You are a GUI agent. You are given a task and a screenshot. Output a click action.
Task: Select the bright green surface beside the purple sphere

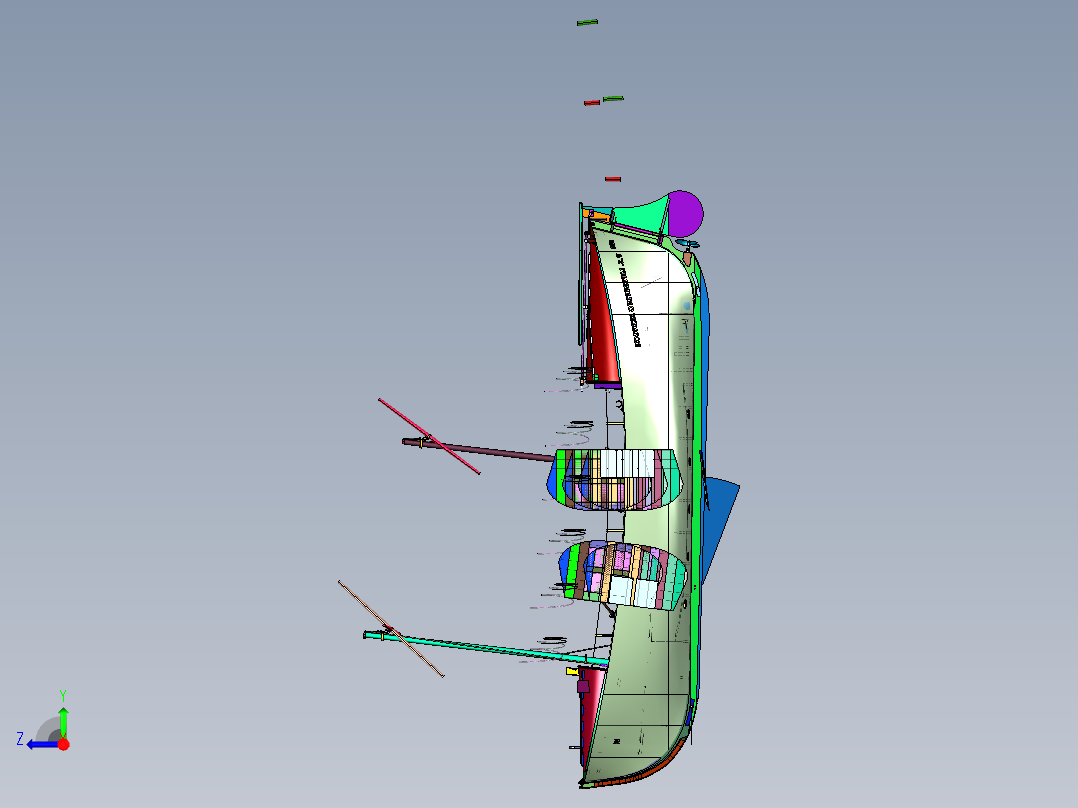[641, 215]
